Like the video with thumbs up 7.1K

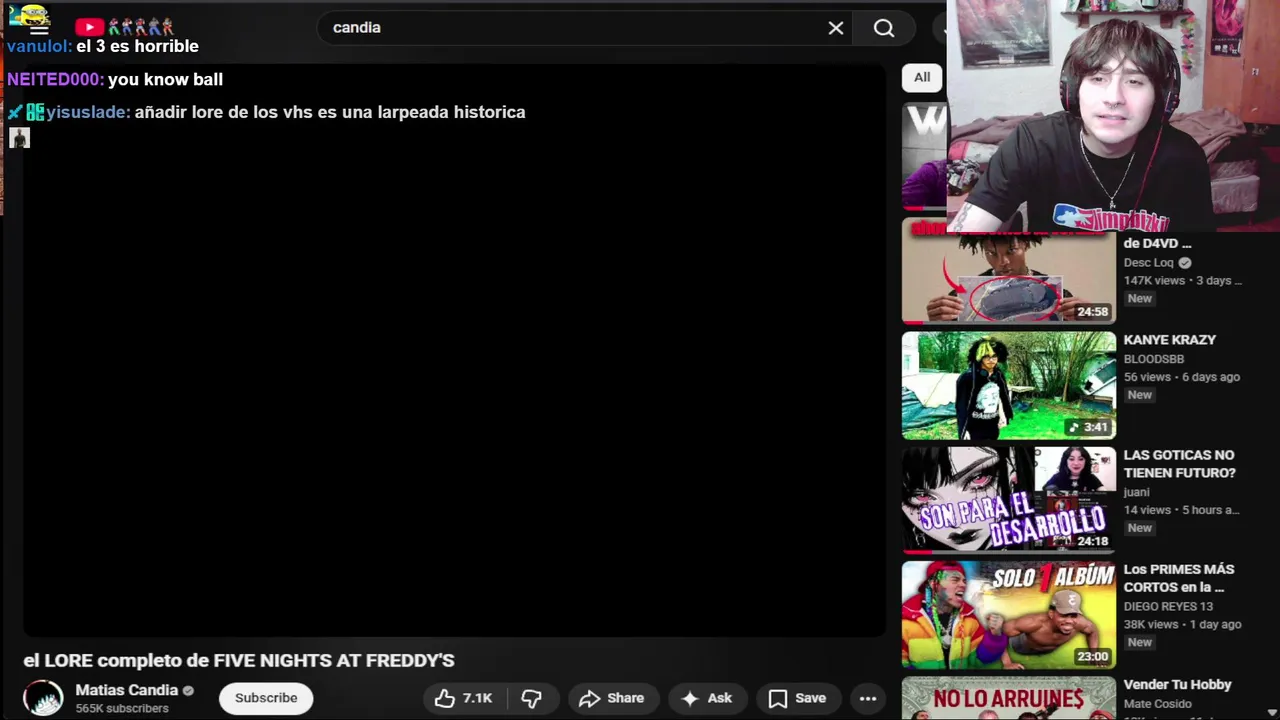click(464, 698)
